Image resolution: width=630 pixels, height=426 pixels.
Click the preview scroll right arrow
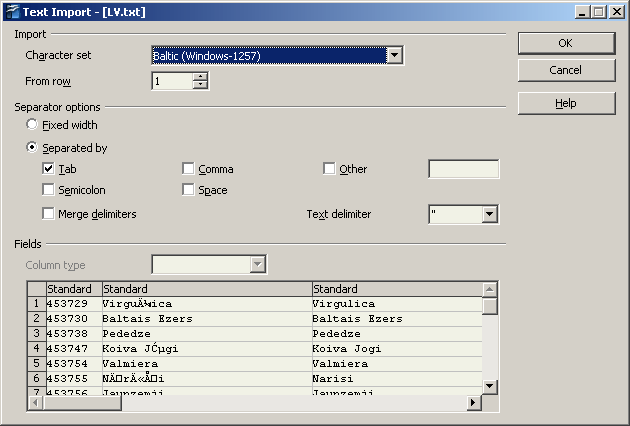[x=474, y=402]
